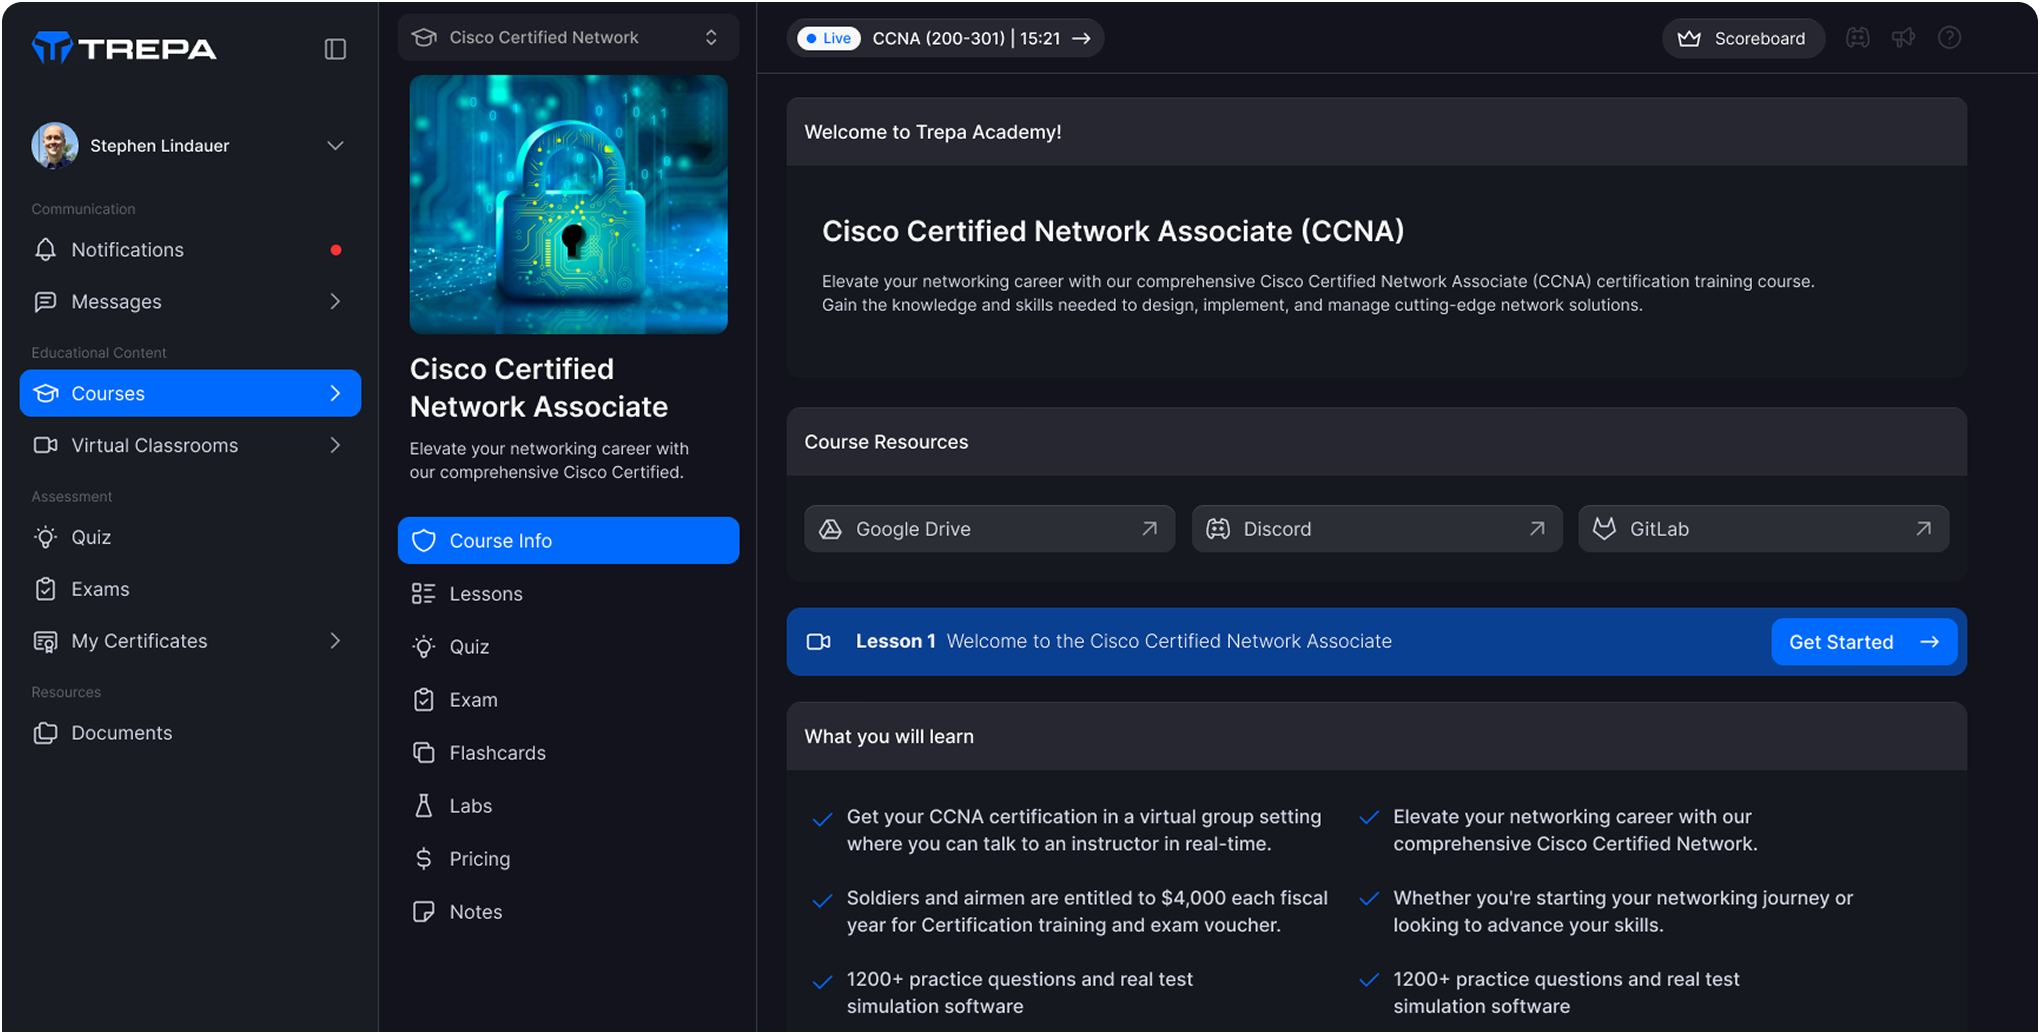Click the red notification indicator dot
The height and width of the screenshot is (1034, 2040).
point(336,250)
